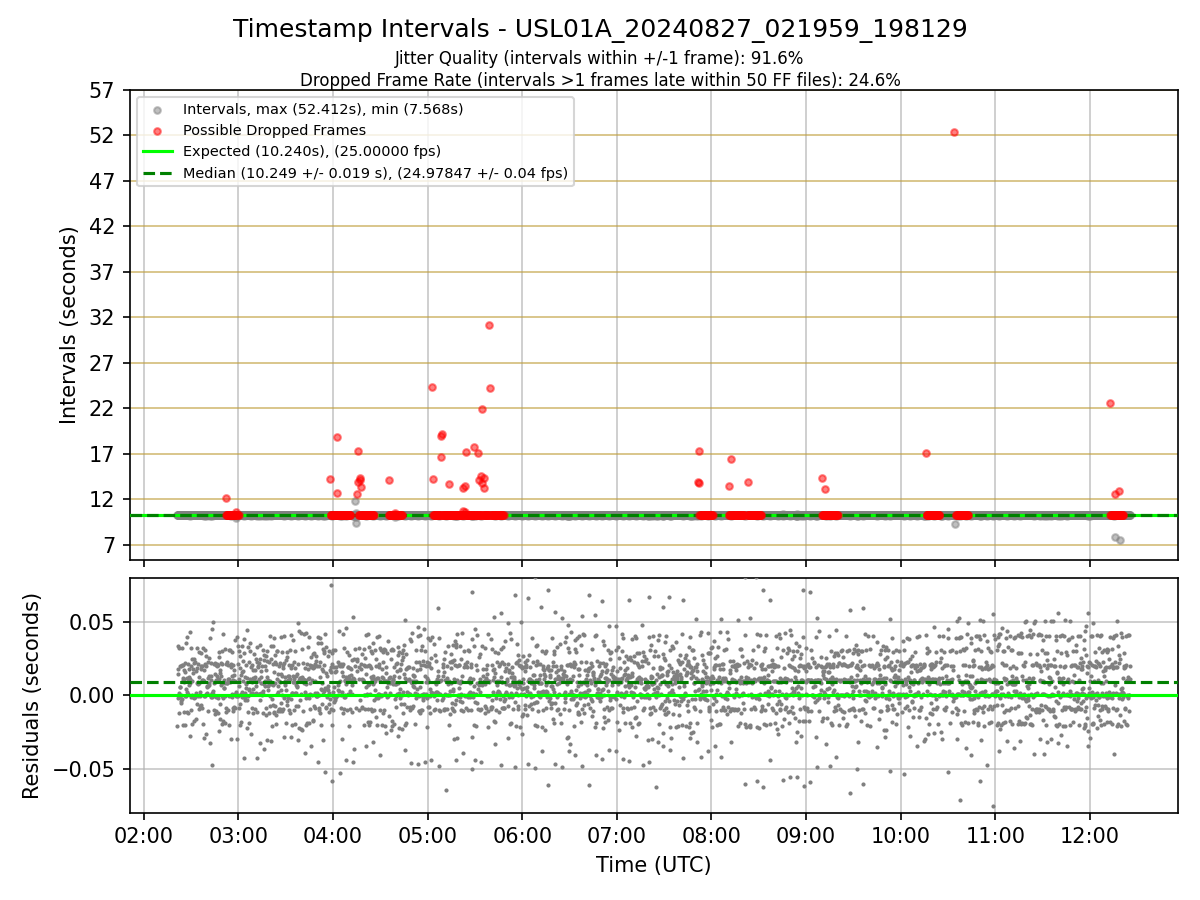1200x900 pixels.
Task: Click the 17 tick on the intervals axis
Action: (x=102, y=454)
